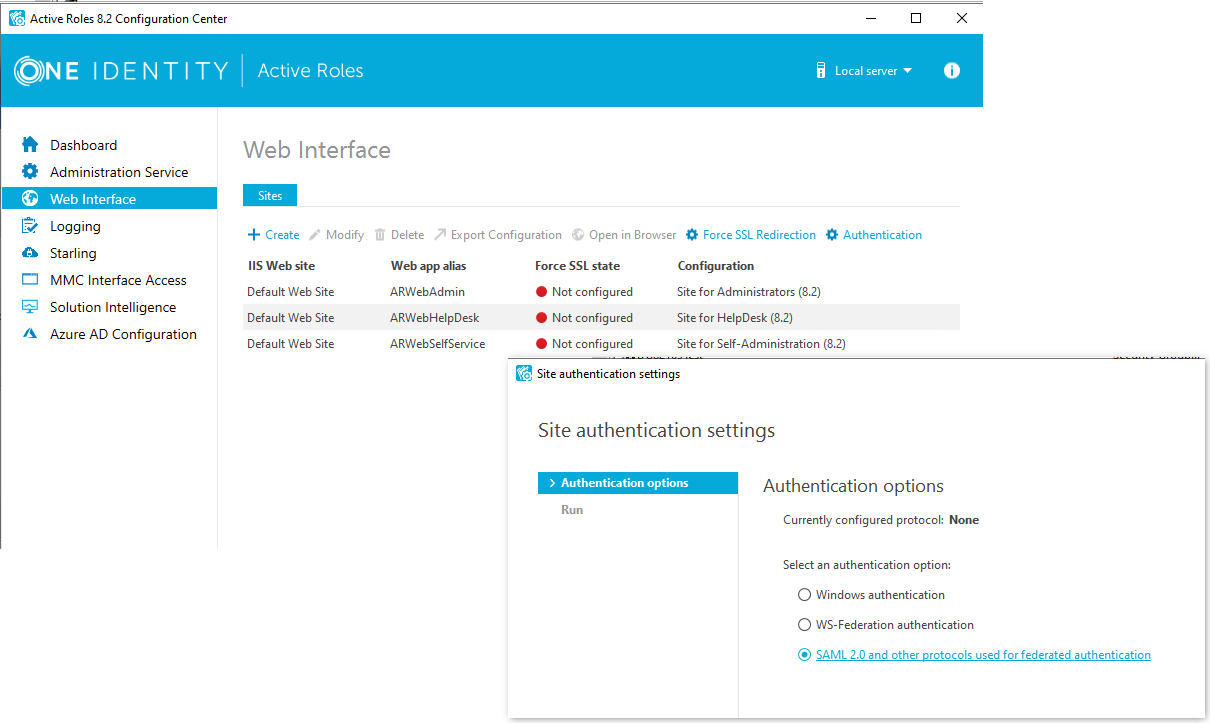
Task: Click the Solution Intelligence monitor icon
Action: click(x=30, y=307)
